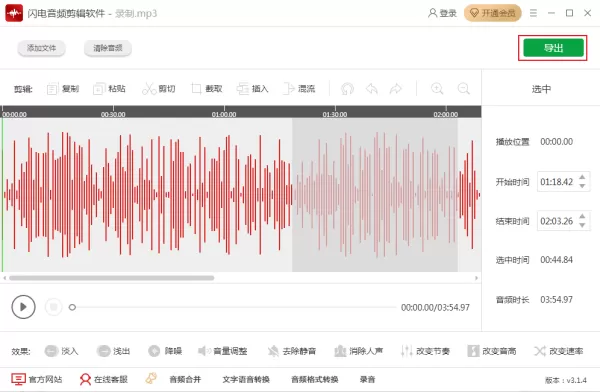Select the 混流 mix tool
600x392 pixels.
(x=299, y=89)
